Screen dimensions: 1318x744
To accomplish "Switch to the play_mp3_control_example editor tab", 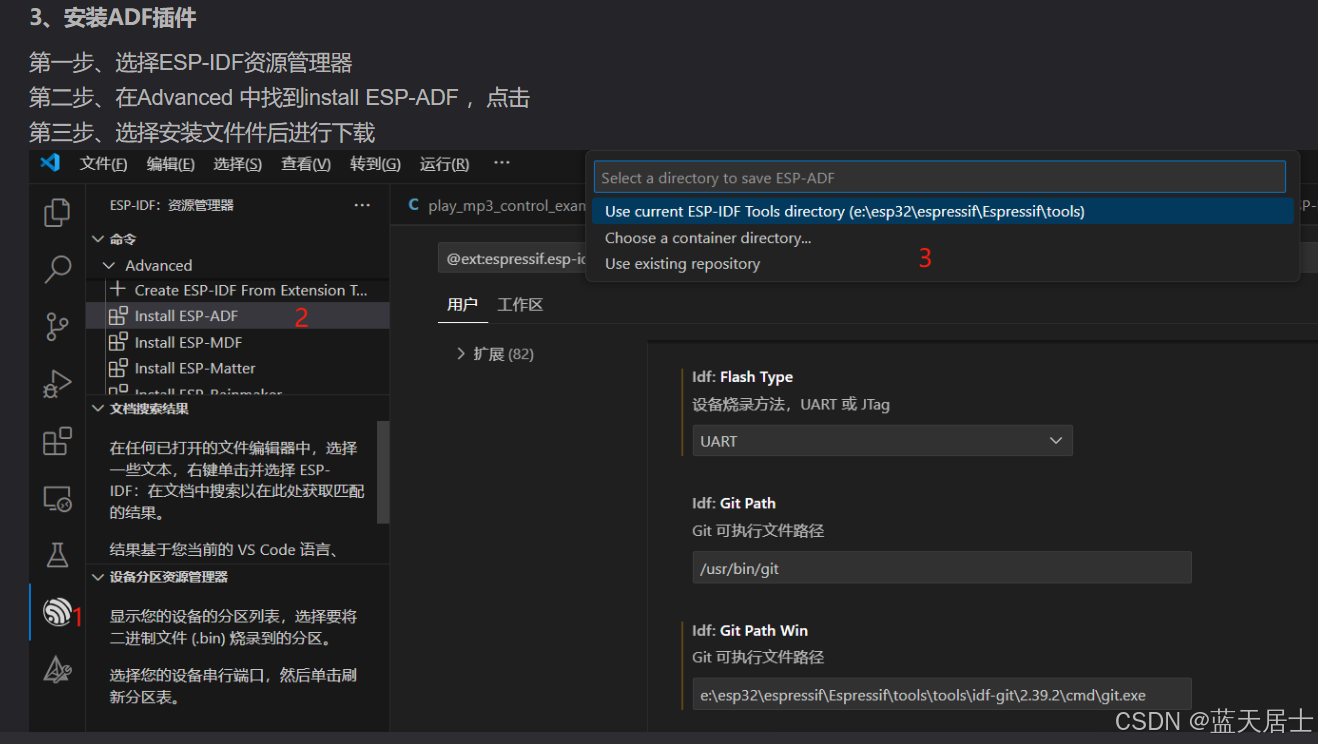I will pyautogui.click(x=496, y=206).
